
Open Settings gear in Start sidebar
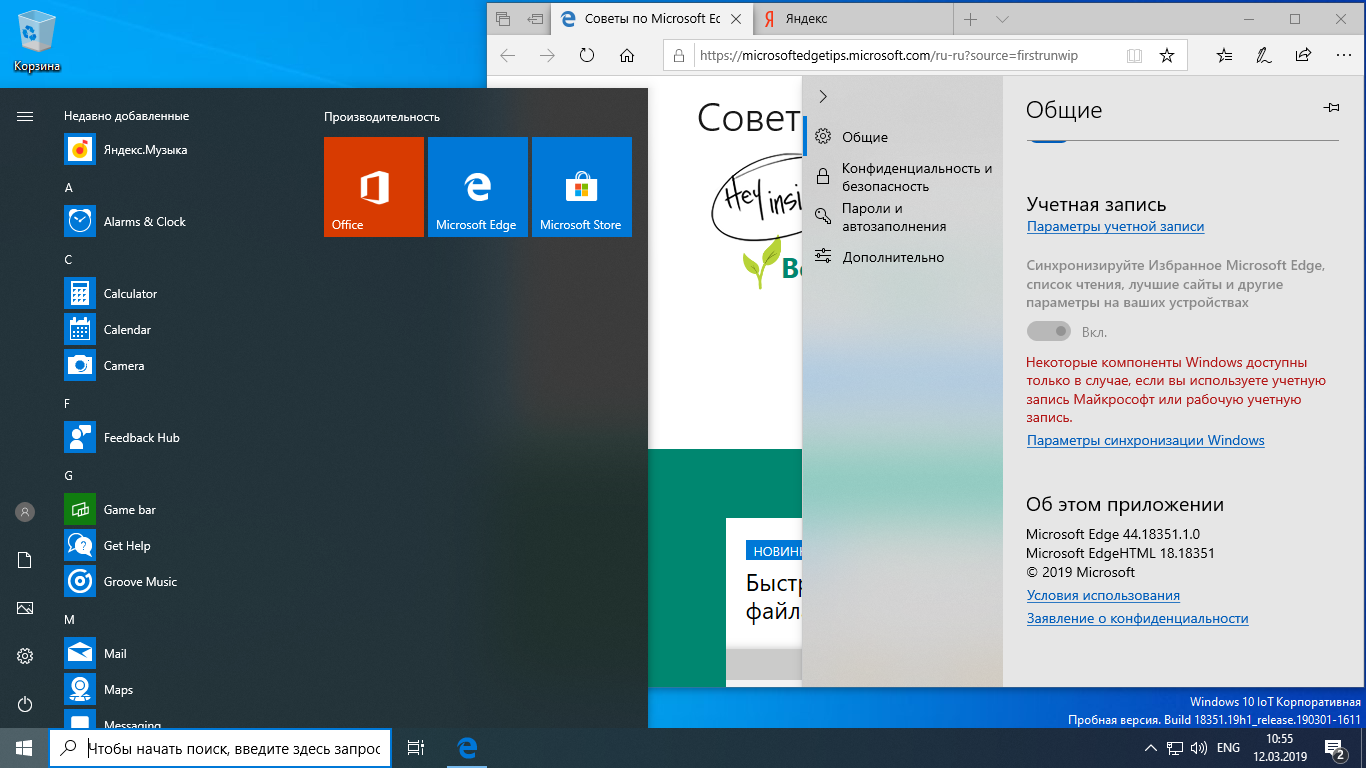click(x=25, y=656)
